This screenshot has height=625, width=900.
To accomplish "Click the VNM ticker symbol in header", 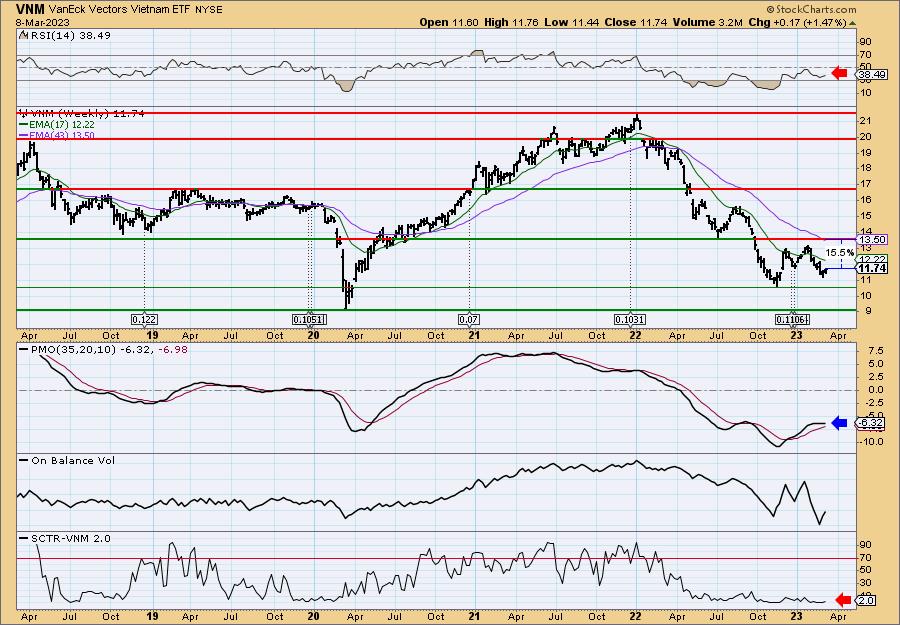I will click(30, 9).
